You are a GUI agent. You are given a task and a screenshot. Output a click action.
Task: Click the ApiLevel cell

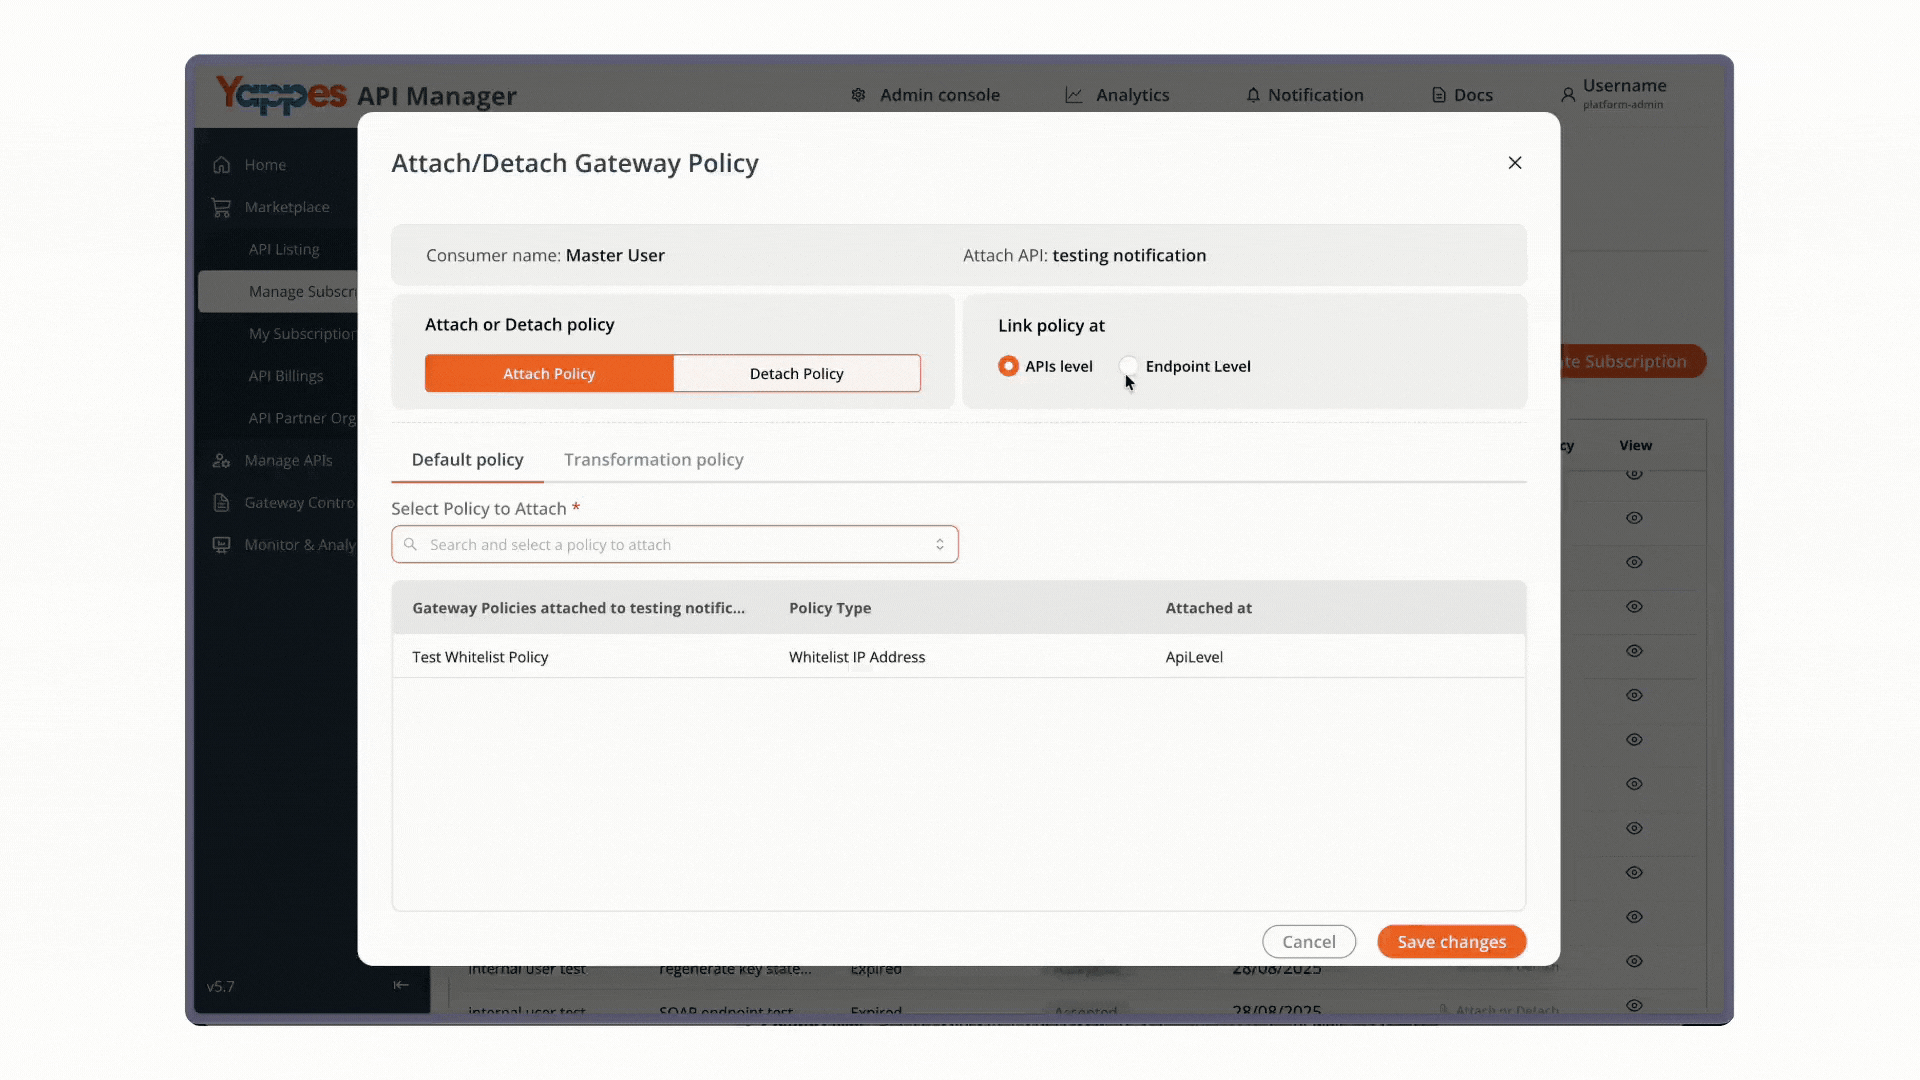pos(1194,657)
